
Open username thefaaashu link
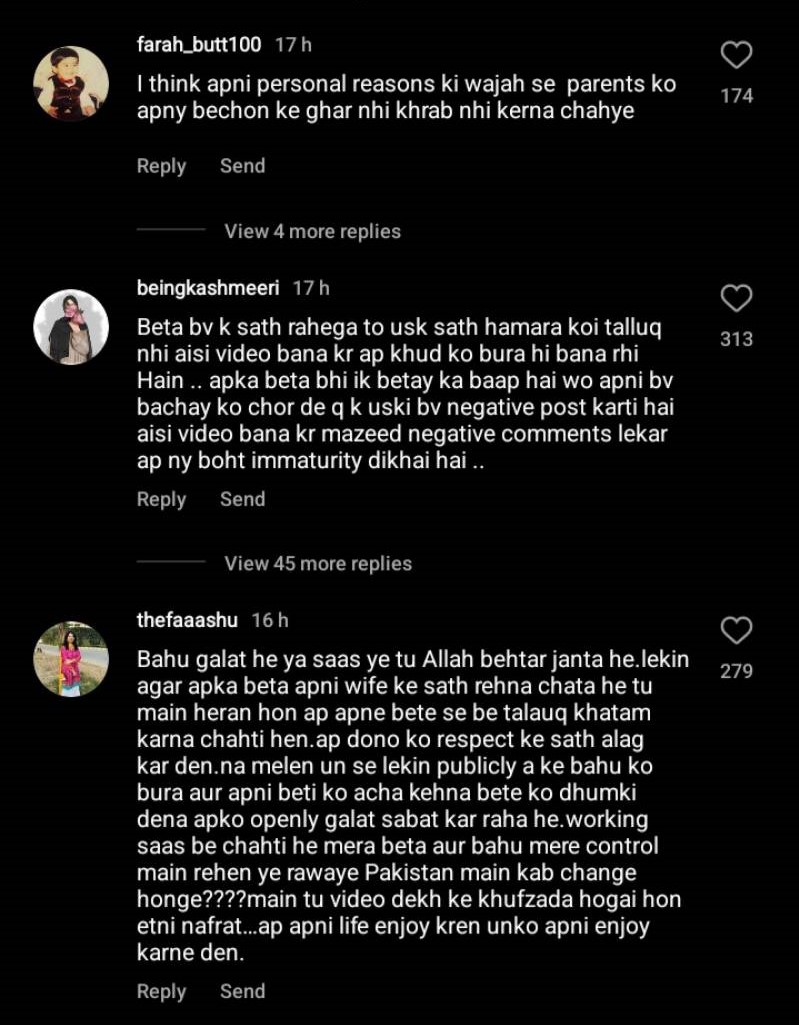click(187, 620)
